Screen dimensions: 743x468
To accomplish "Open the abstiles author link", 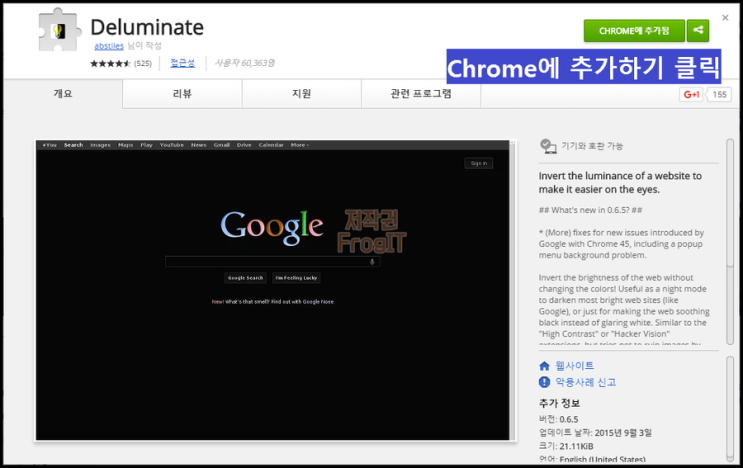I will (x=108, y=46).
